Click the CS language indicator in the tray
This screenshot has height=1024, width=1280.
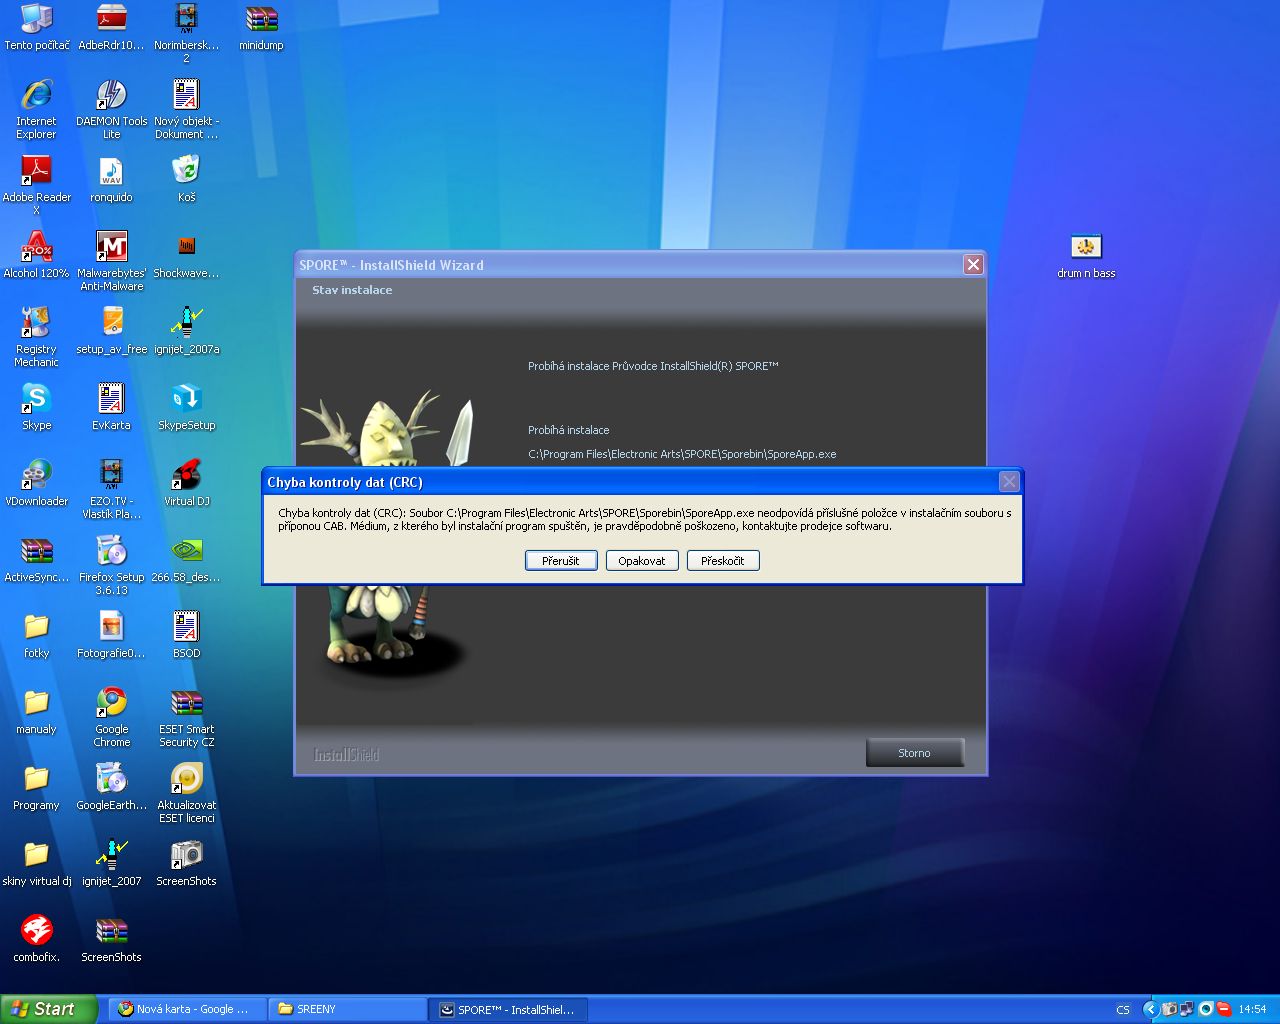[1123, 1010]
